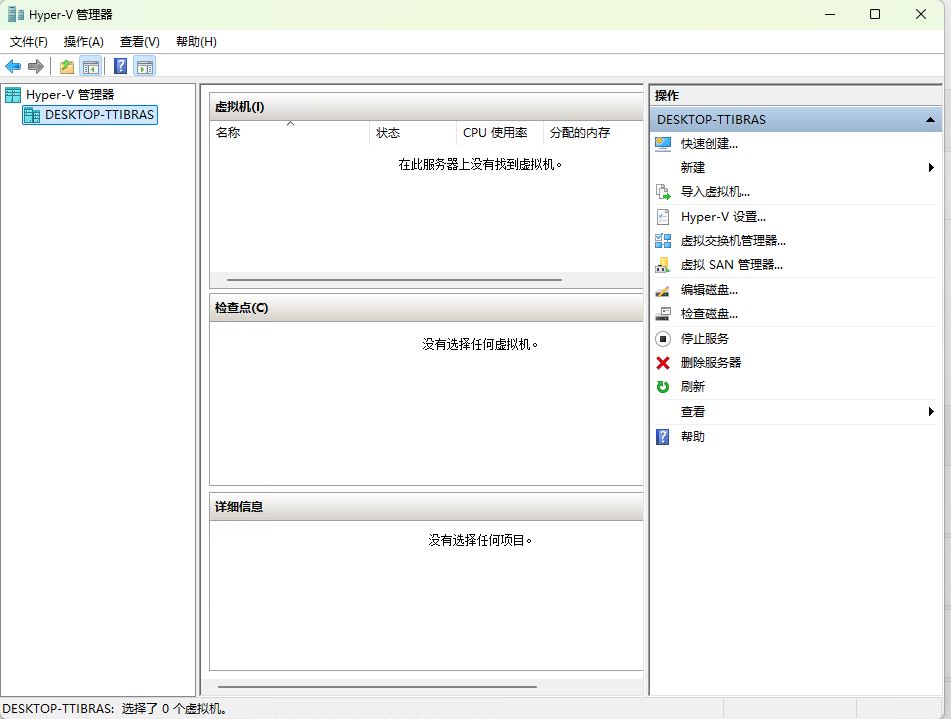
Task: Click the 导入虚拟机 icon
Action: tap(663, 192)
